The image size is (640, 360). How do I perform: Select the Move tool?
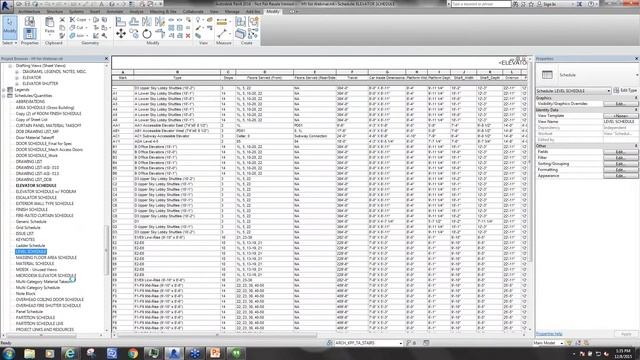[121, 34]
